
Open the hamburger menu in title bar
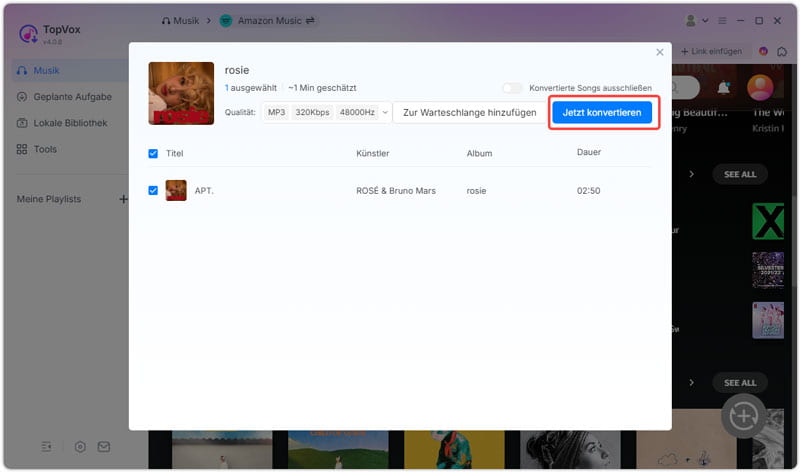point(722,21)
